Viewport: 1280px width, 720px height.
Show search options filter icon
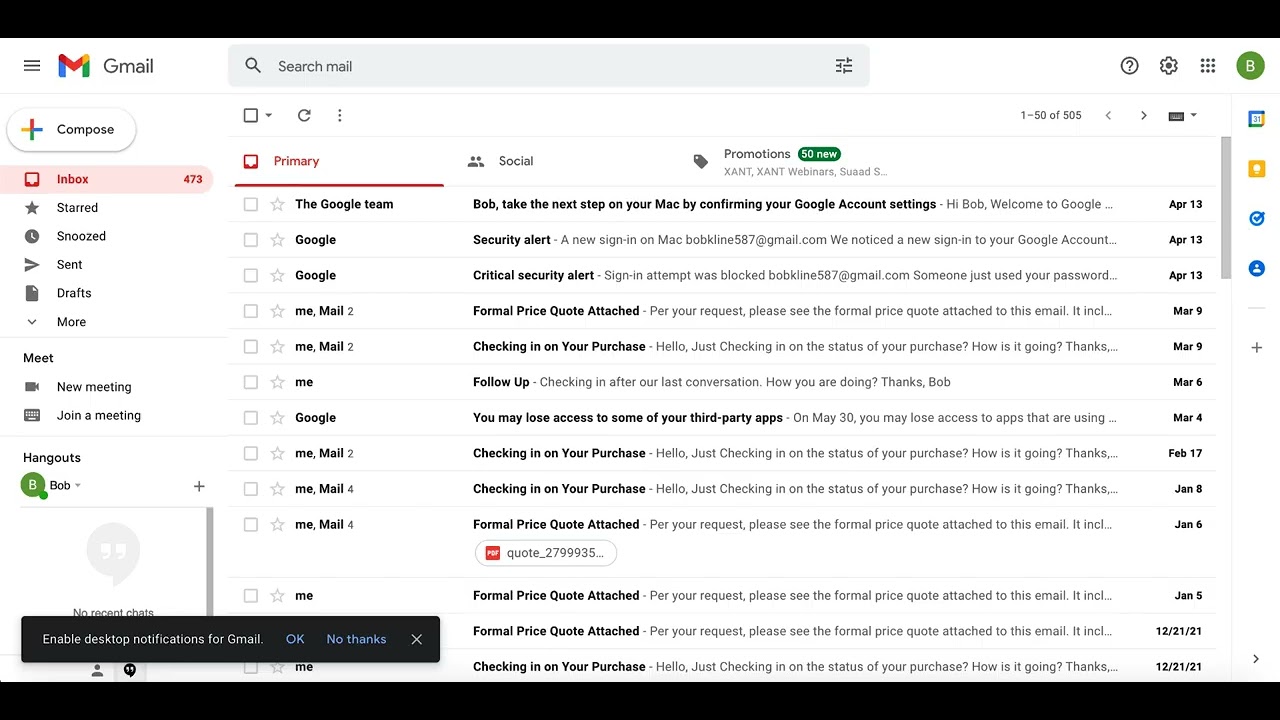click(844, 66)
